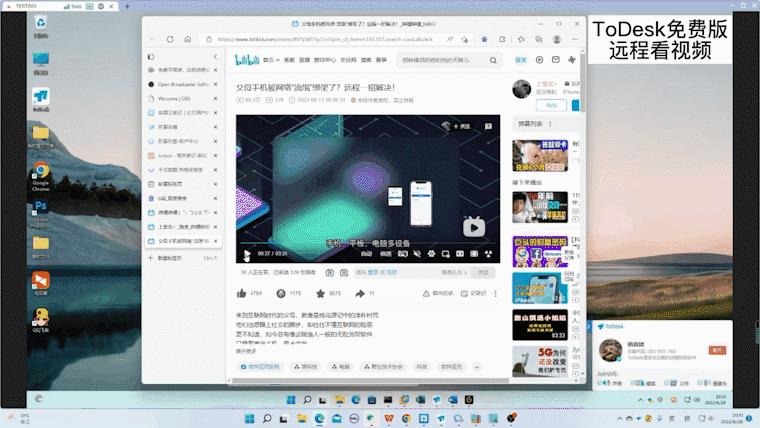Open the Edge three-dot menu

click(x=575, y=39)
